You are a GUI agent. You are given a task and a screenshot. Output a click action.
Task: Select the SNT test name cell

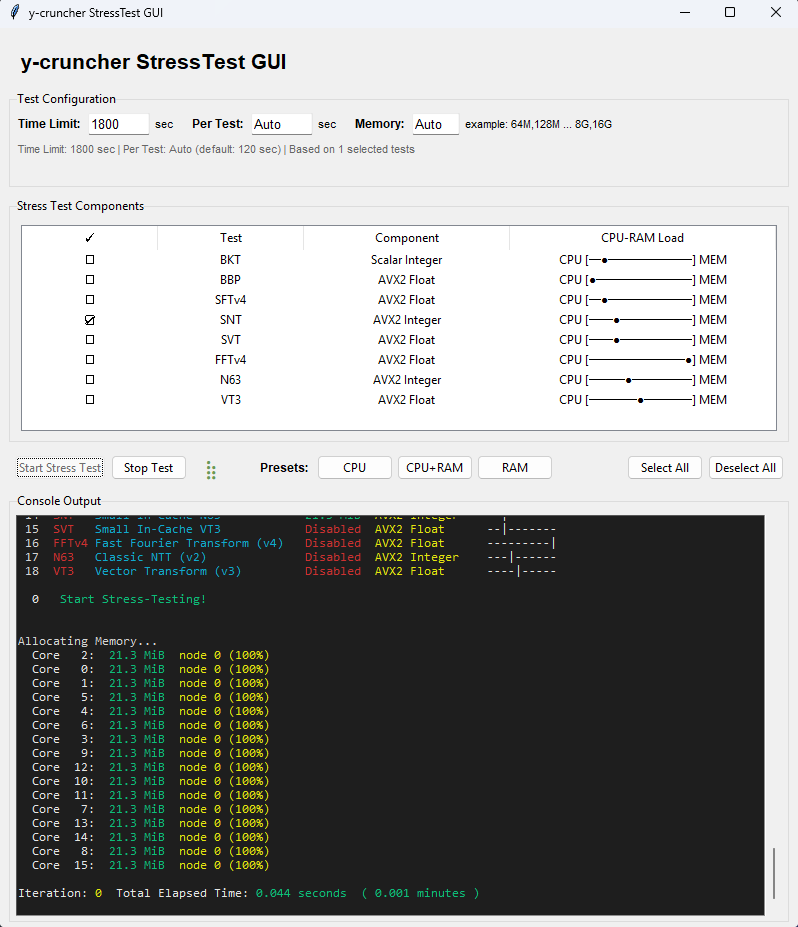point(231,320)
